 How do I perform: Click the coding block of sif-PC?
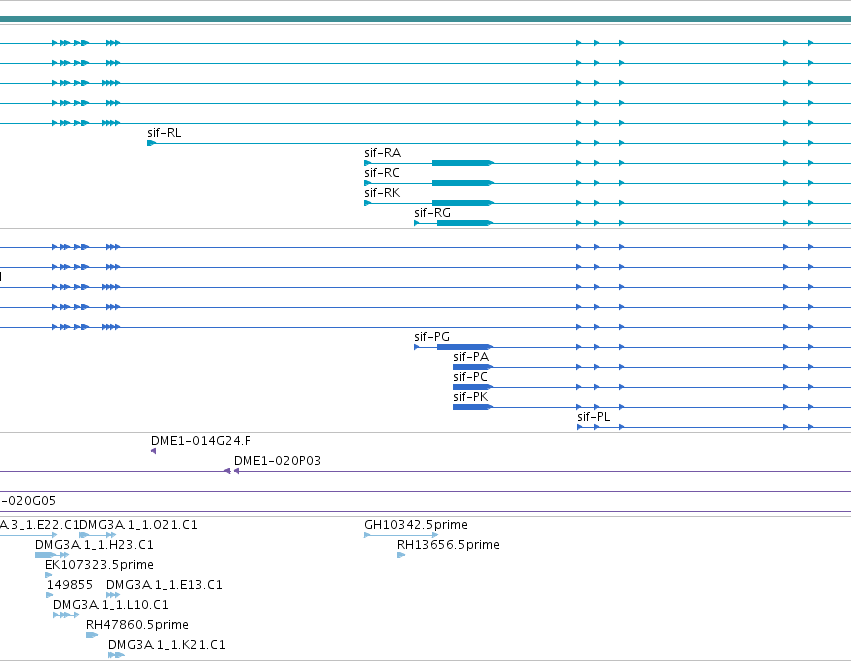pos(472,387)
